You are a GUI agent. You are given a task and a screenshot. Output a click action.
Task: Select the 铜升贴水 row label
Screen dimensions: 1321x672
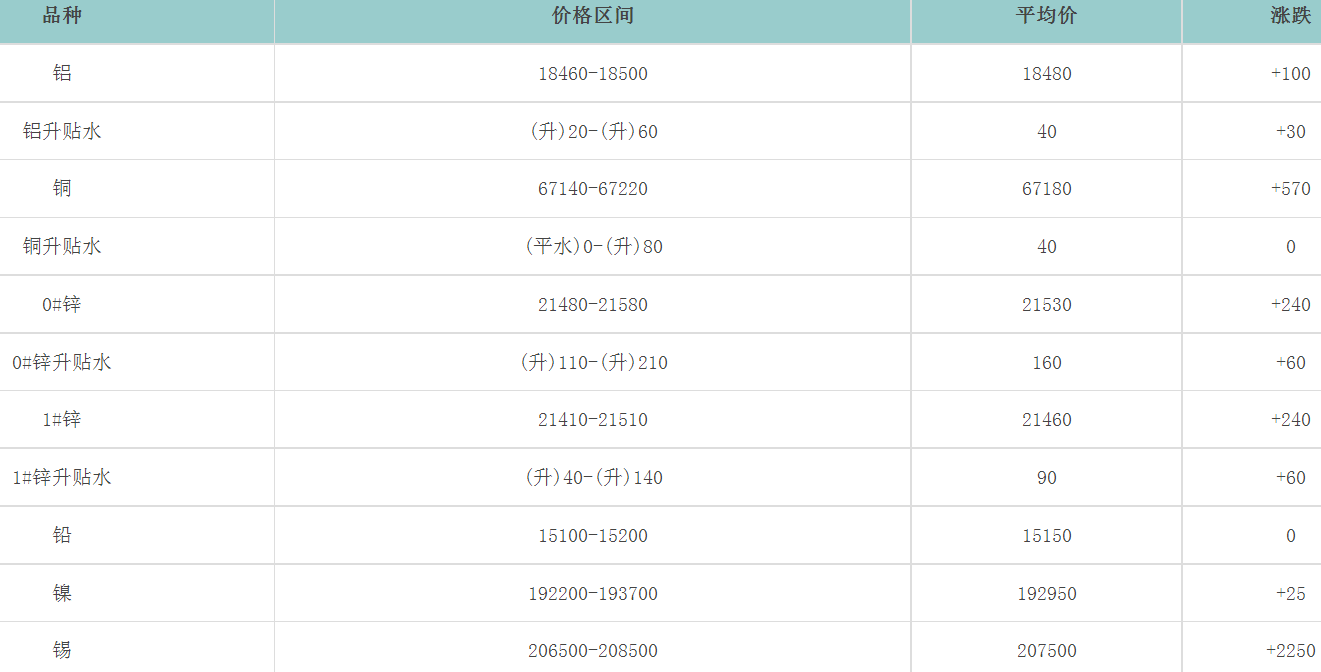pyautogui.click(x=62, y=247)
